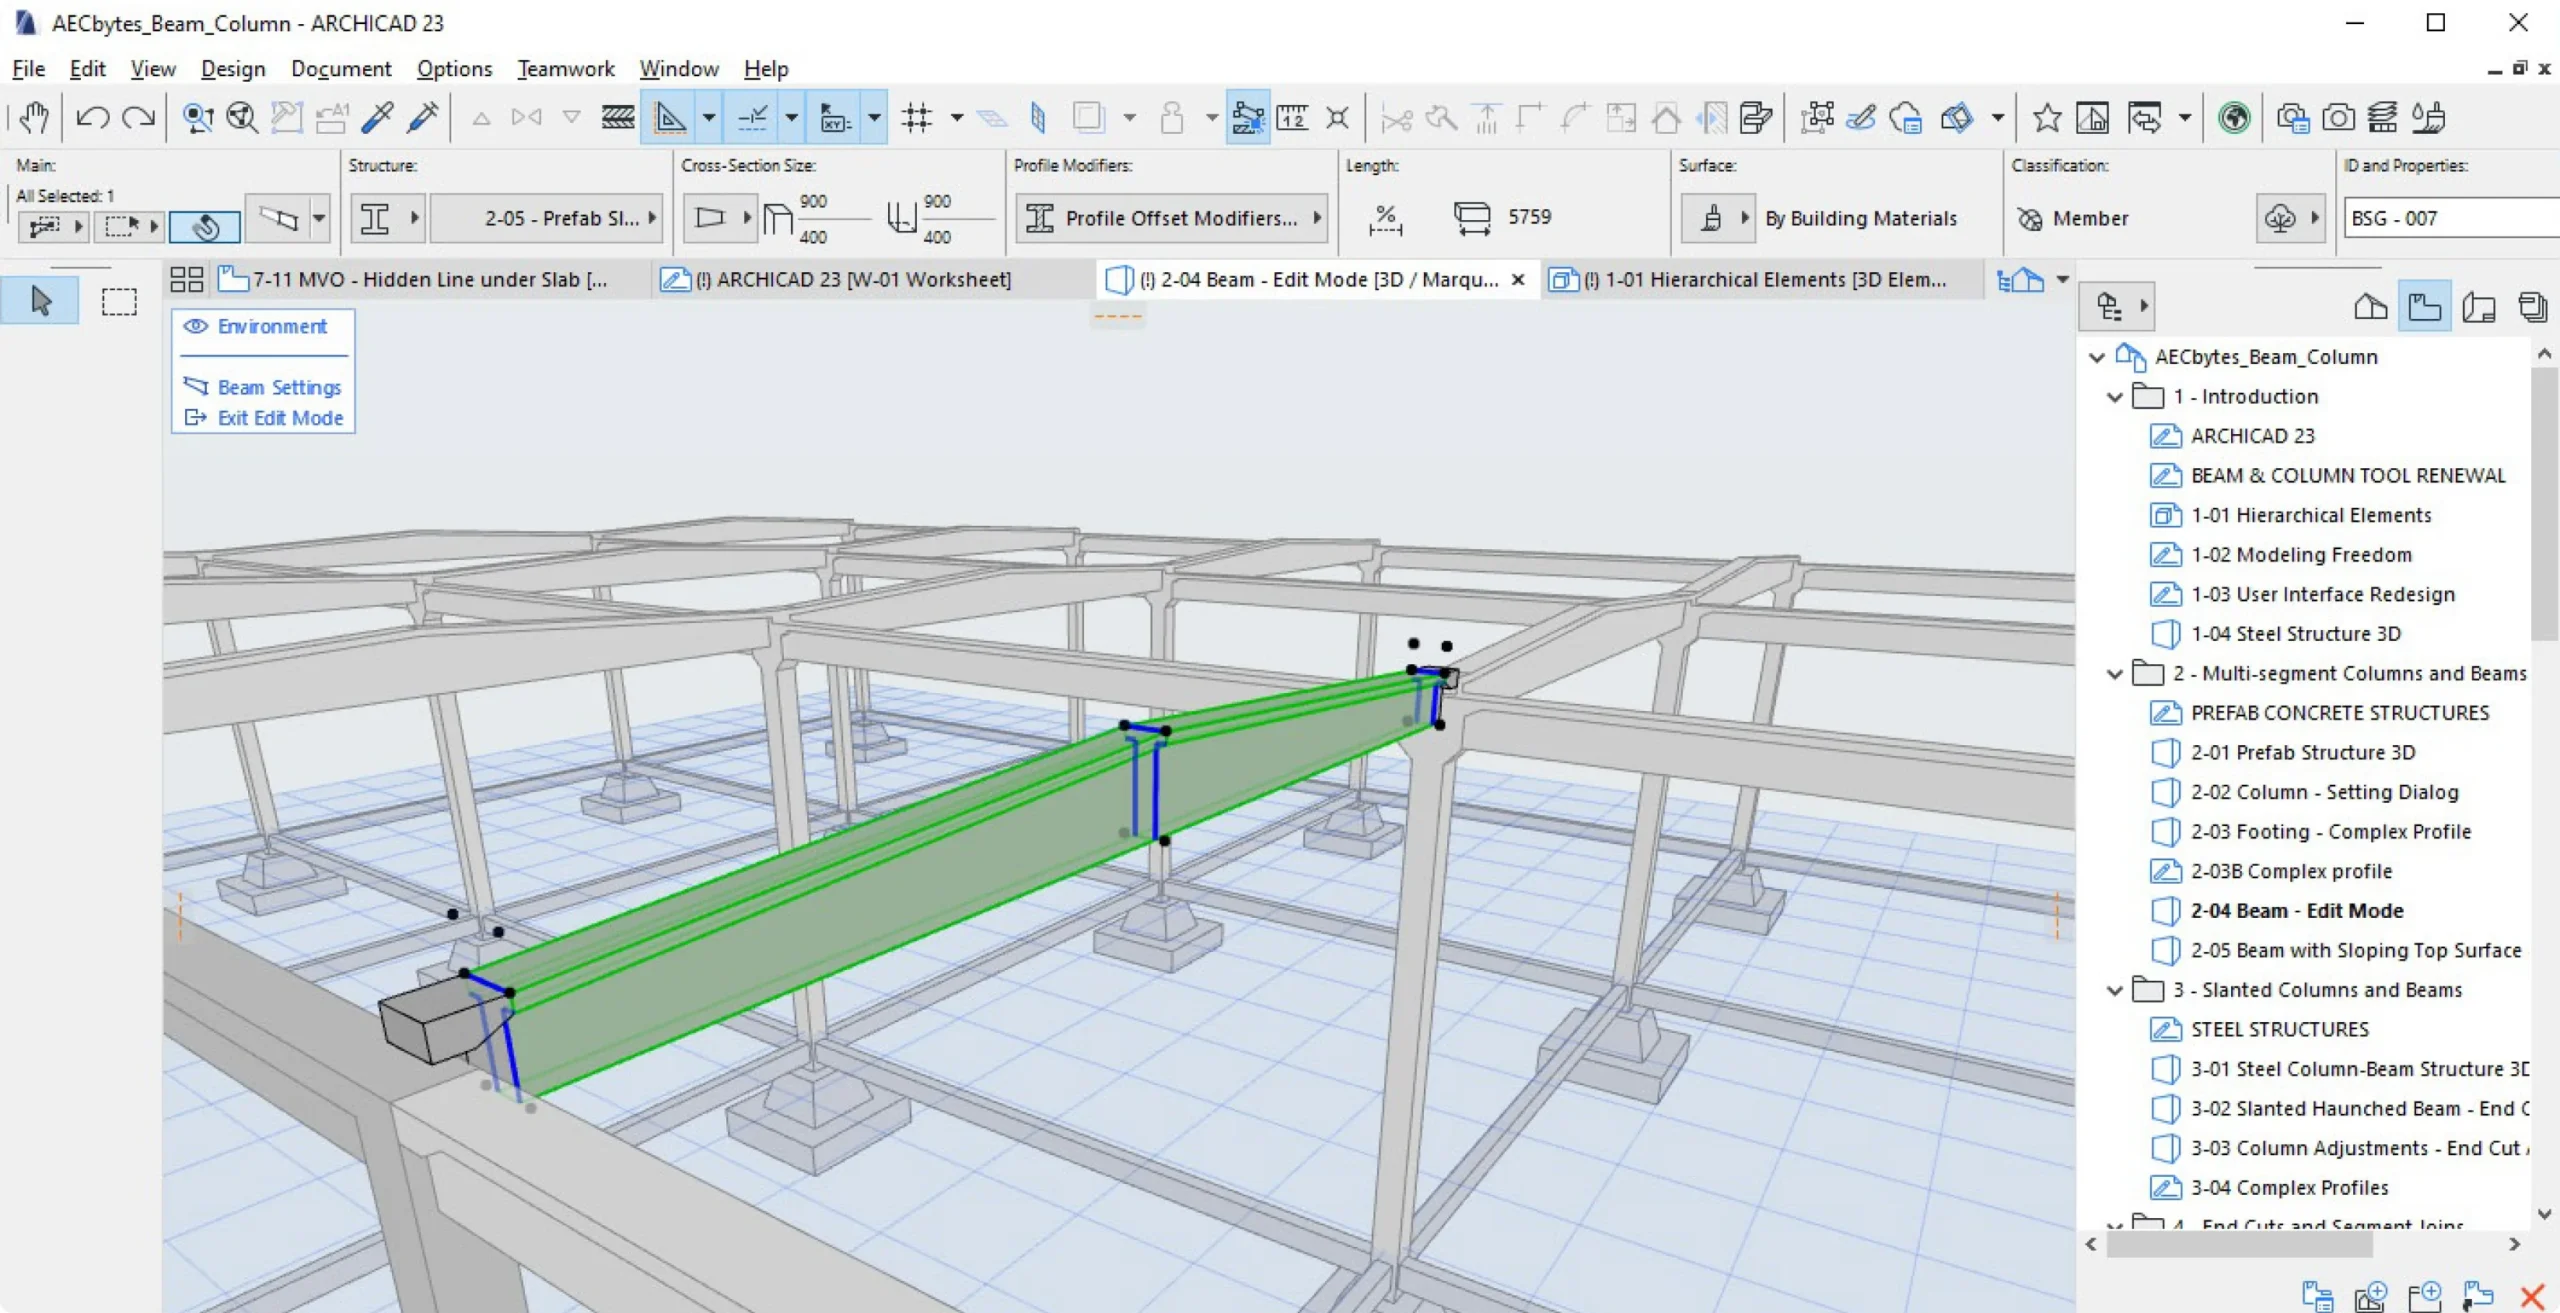Delete item with red X in Navigator
2560x1313 pixels.
click(2533, 1298)
